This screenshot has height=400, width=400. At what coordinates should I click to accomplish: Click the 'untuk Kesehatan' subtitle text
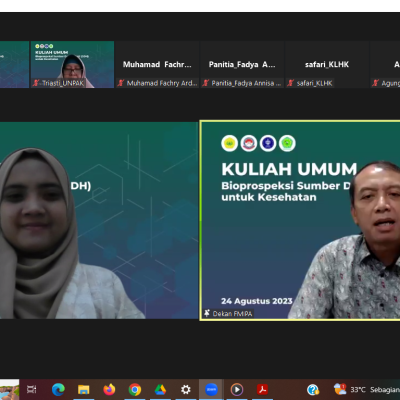269,197
